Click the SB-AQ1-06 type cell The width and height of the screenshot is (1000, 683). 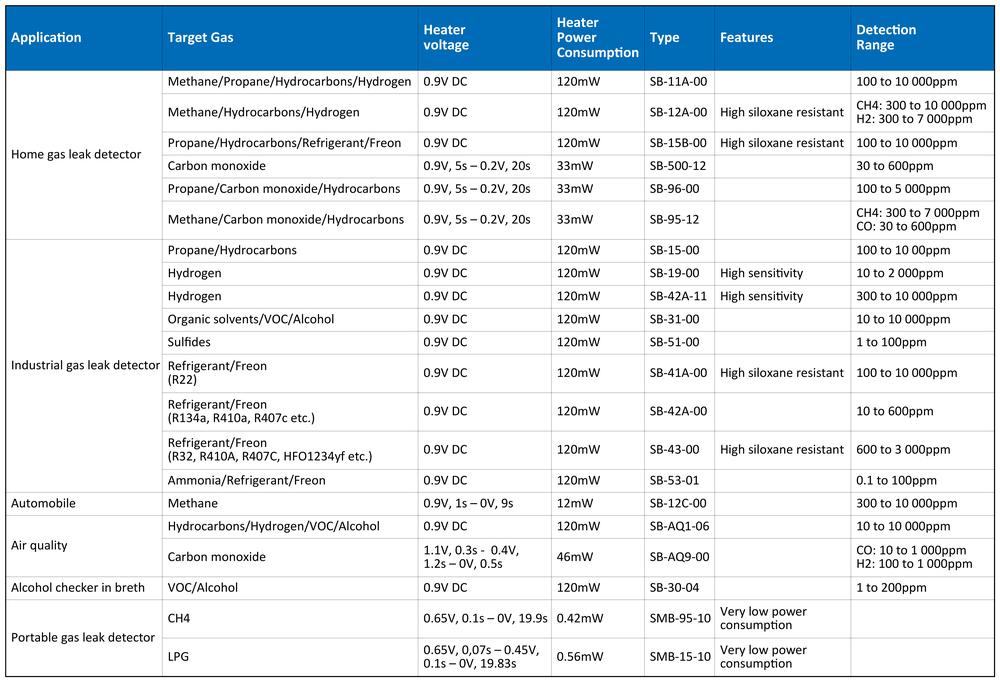click(x=680, y=526)
